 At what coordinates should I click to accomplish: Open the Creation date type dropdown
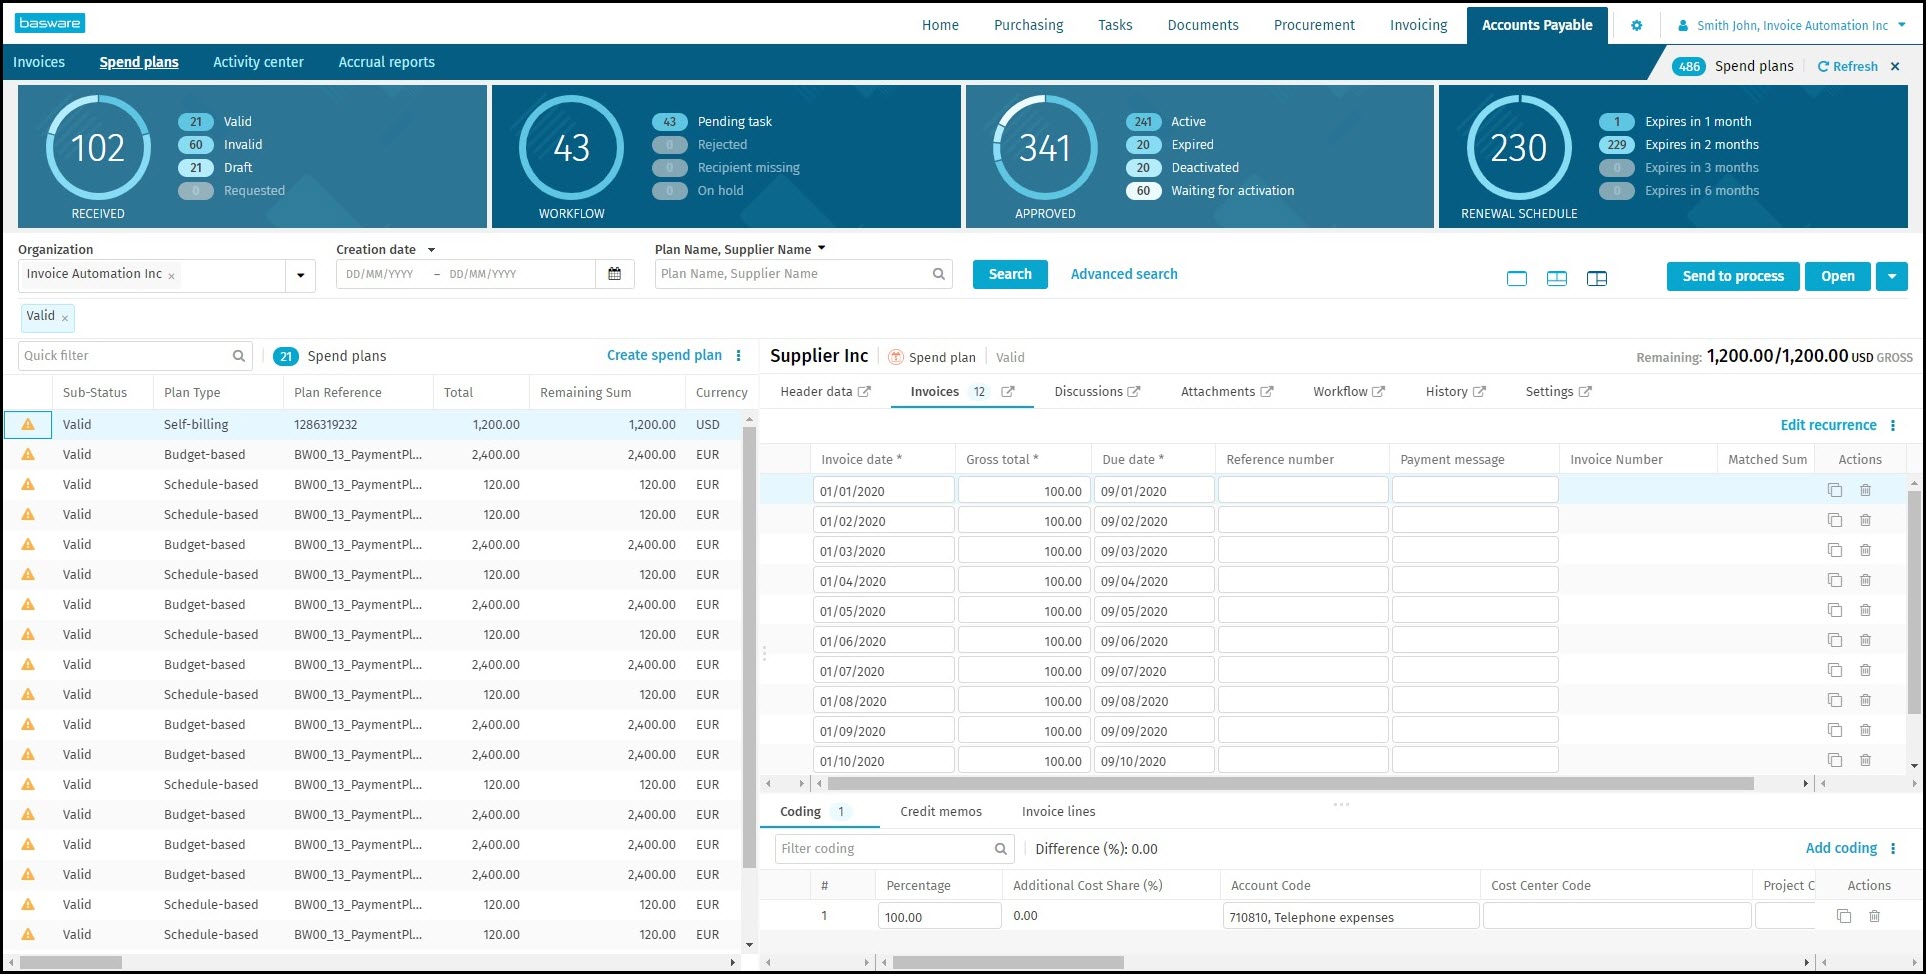432,250
